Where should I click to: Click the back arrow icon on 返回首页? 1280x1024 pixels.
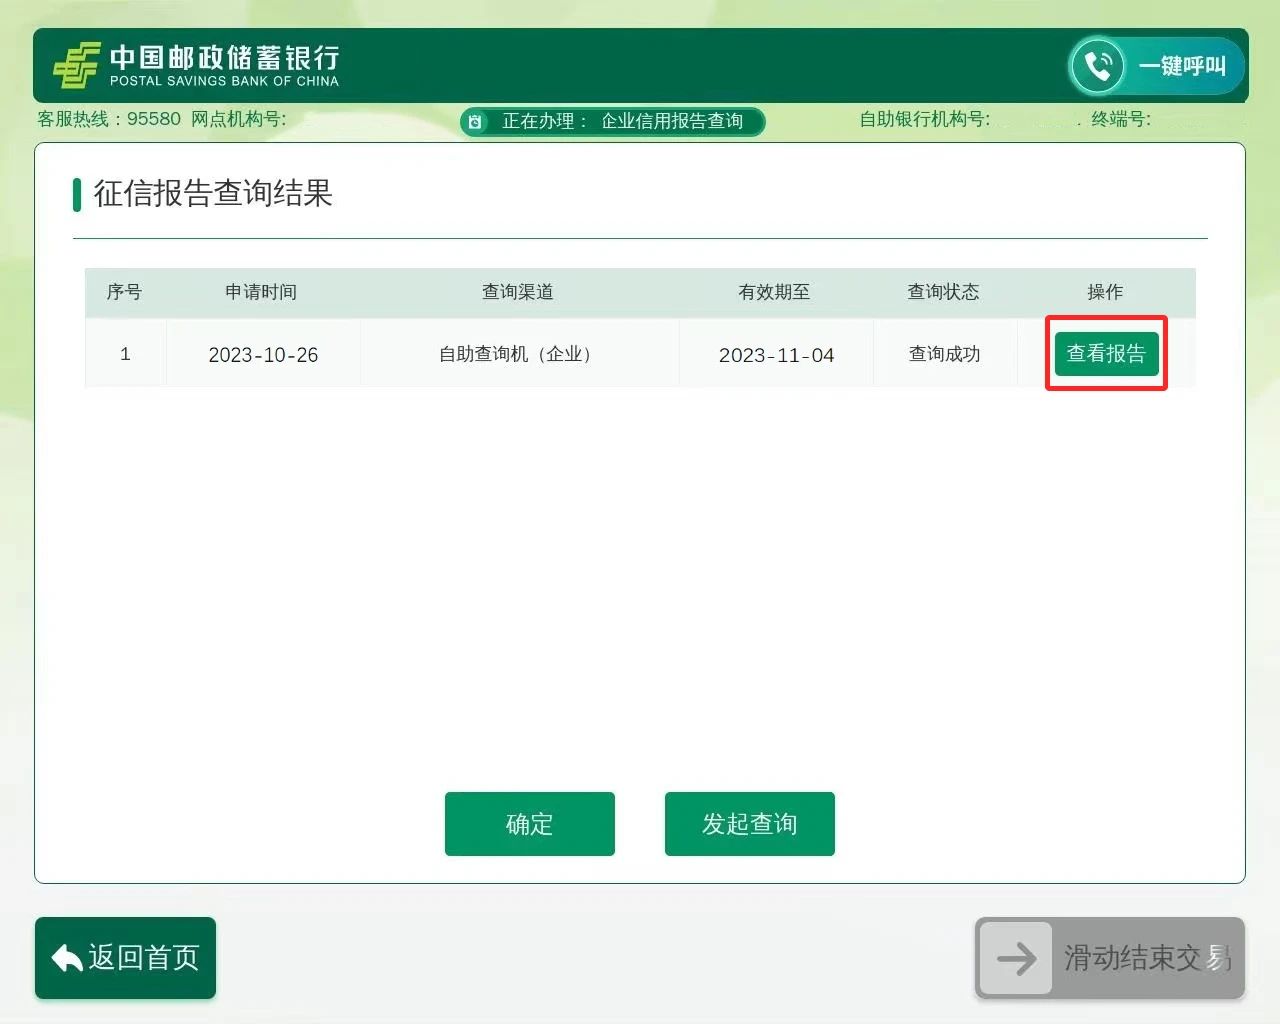click(67, 958)
